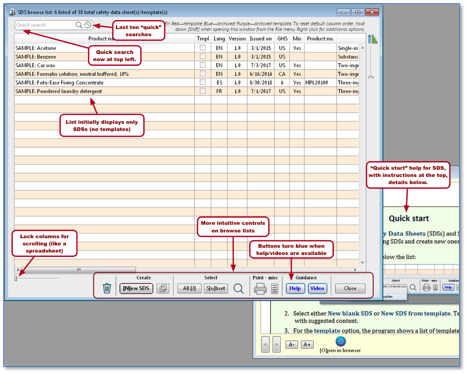
Task: Click the Open in browser globe icon
Action: 340,341
